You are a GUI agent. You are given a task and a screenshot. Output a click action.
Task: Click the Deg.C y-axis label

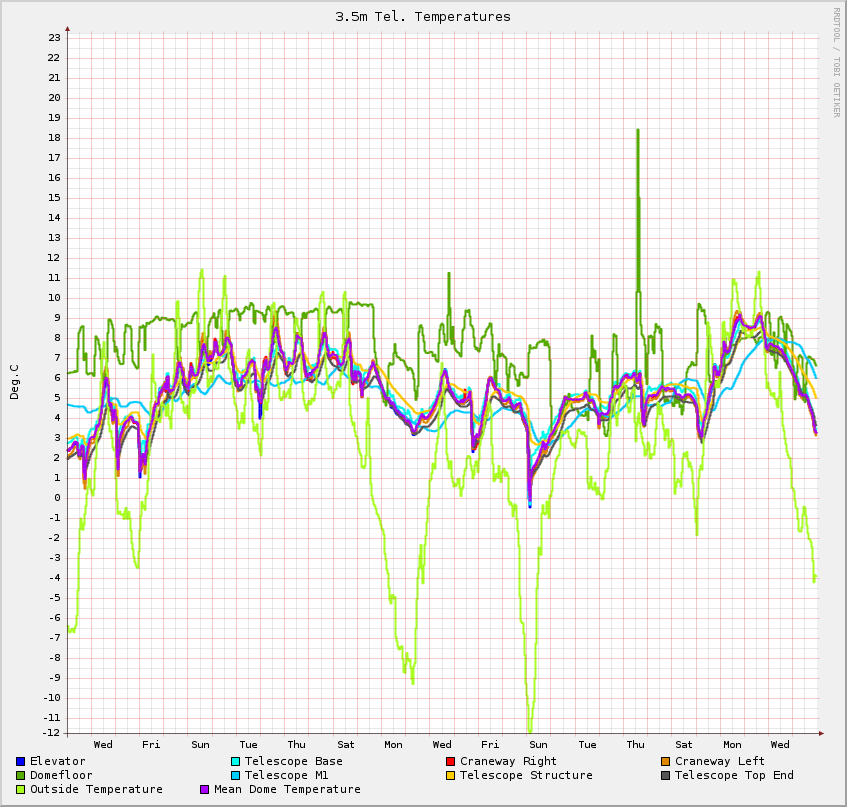coord(14,381)
